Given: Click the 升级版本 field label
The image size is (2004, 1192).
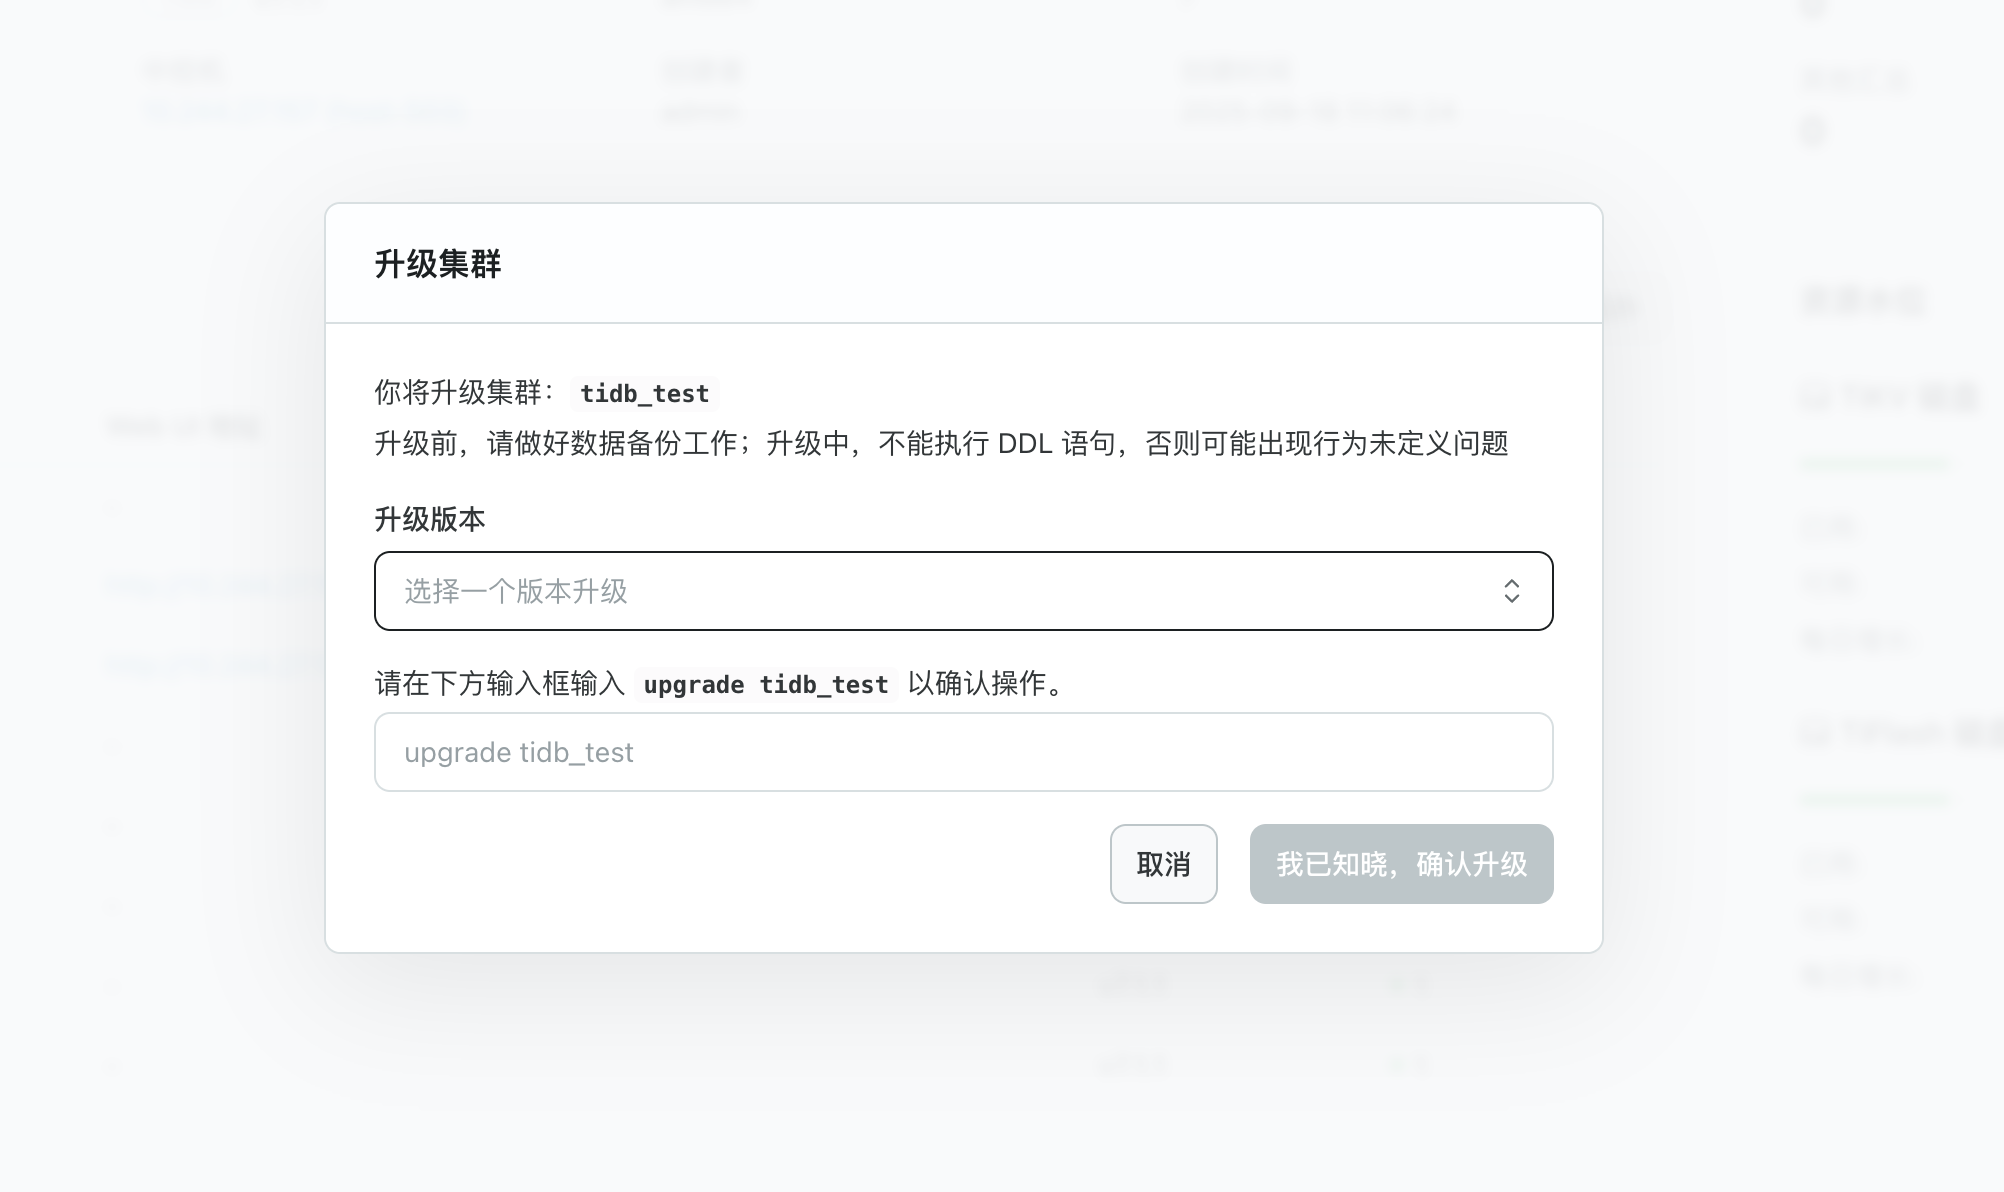Looking at the screenshot, I should [x=430, y=519].
